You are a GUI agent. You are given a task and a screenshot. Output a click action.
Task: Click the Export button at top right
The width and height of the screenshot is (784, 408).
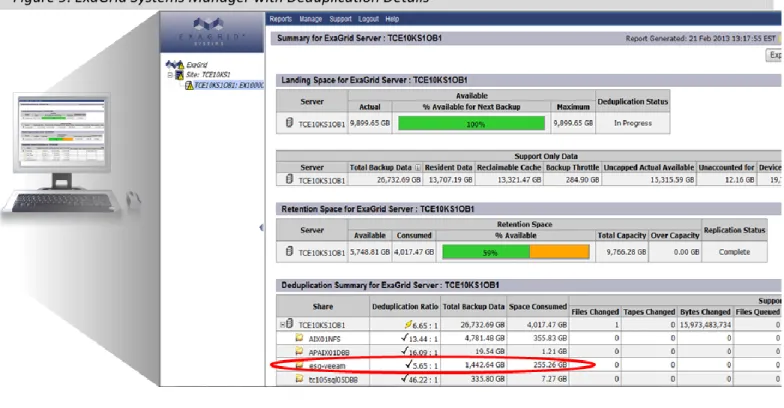(x=774, y=55)
